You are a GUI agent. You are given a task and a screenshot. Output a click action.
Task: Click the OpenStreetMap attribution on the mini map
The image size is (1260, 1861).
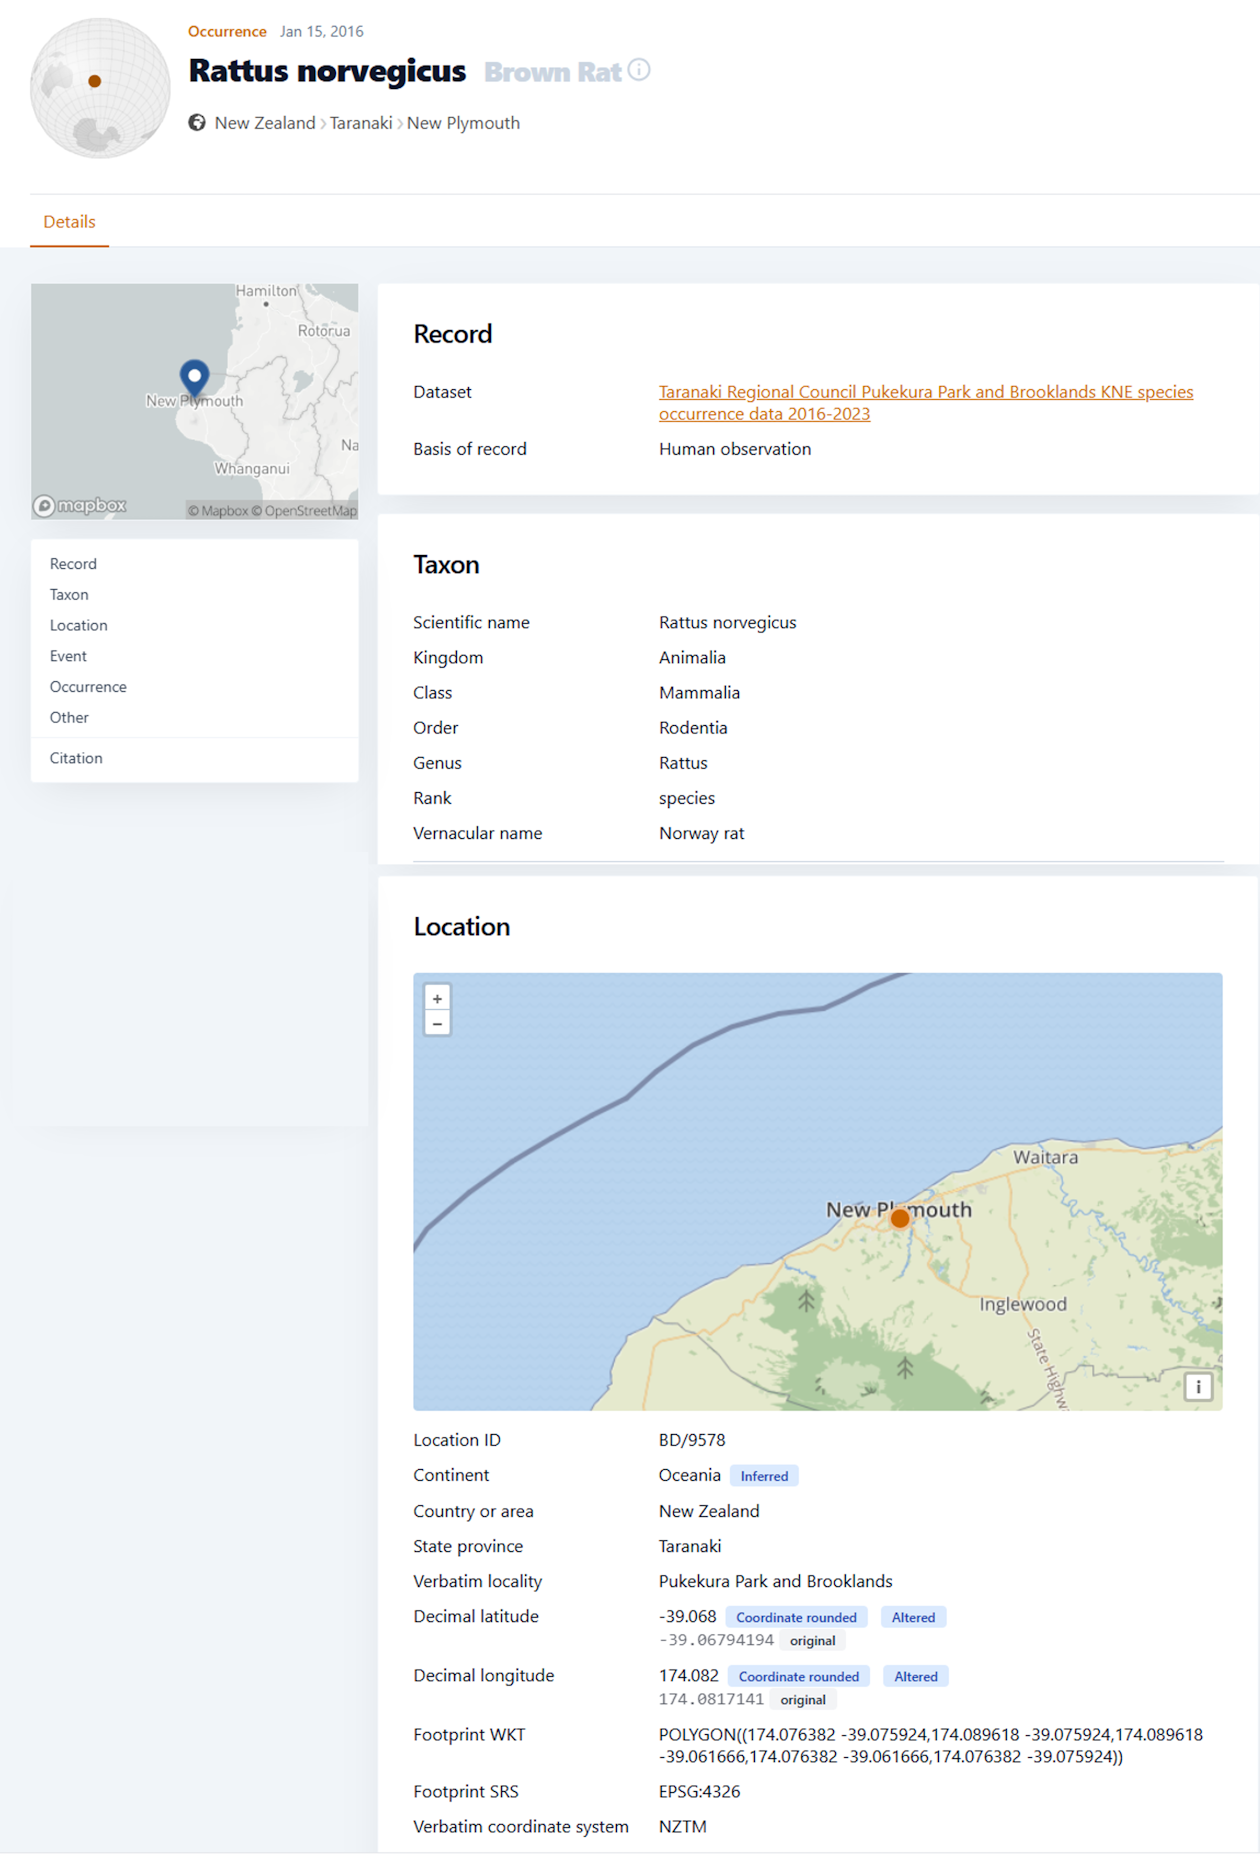pos(309,511)
